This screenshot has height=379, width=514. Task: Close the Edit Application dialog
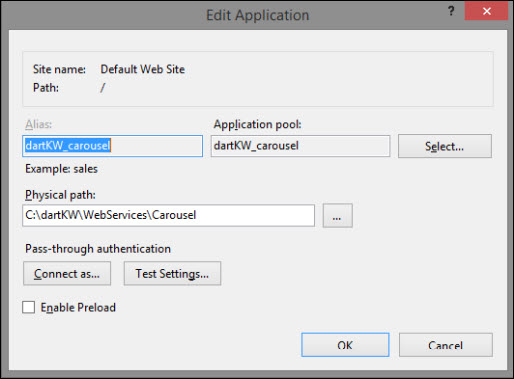[486, 11]
